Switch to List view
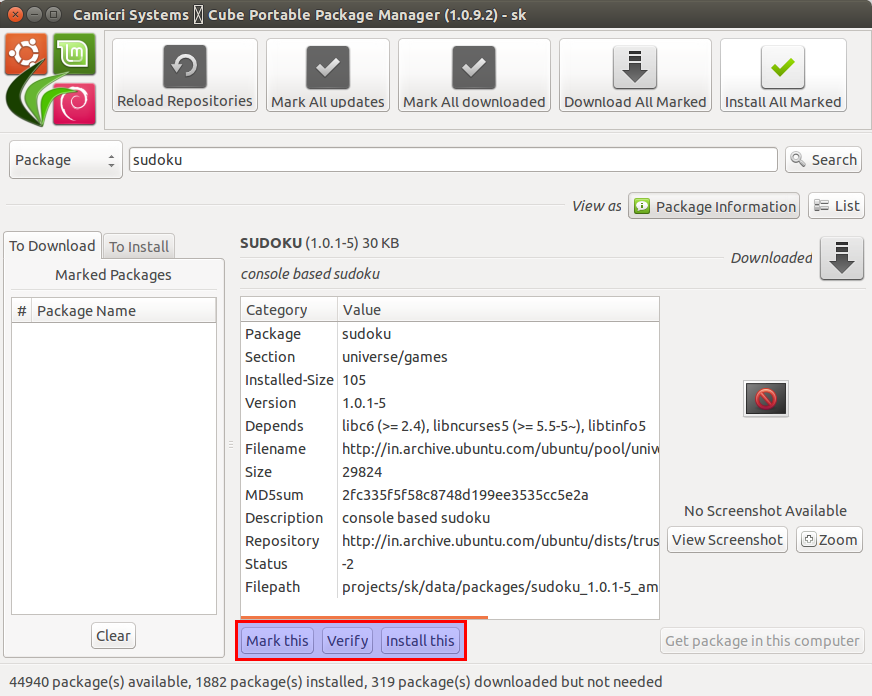Screen dimensions: 872x696 tap(836, 206)
